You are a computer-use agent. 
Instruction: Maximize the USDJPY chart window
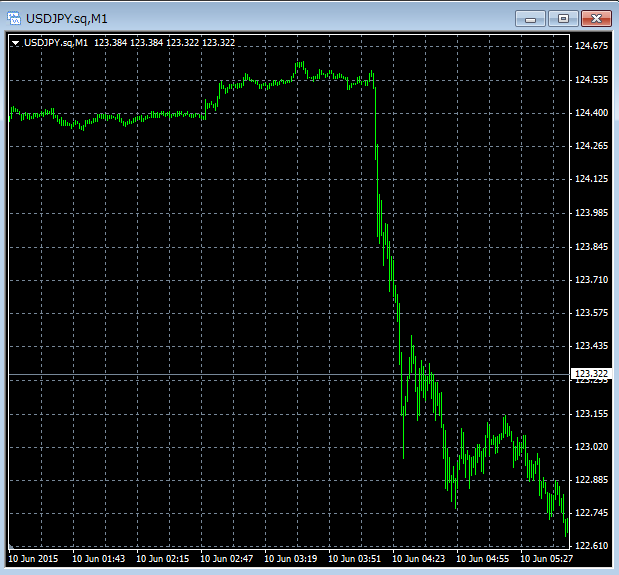pos(562,18)
